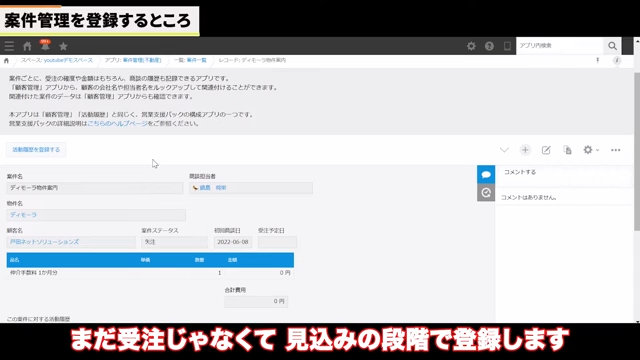Duplicate the record with copy icon
640x360 pixels.
click(x=567, y=150)
